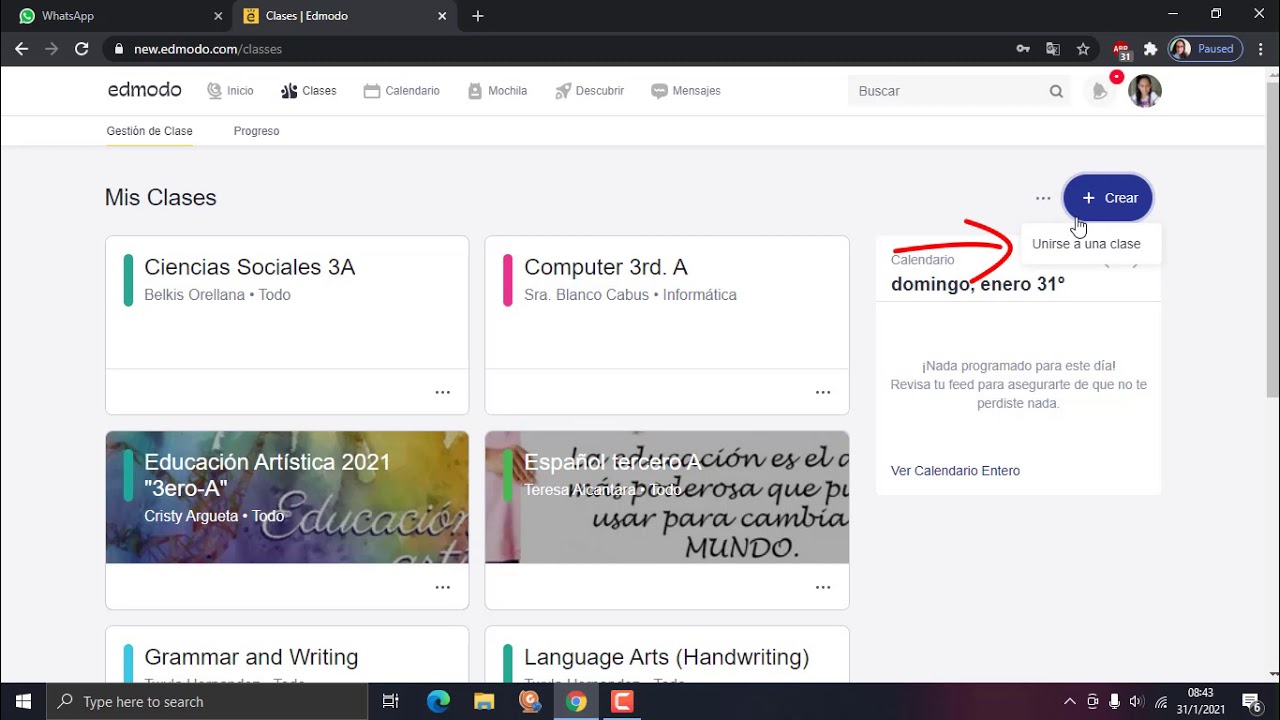Go forward in browser history
This screenshot has height=720, width=1280.
tap(51, 49)
